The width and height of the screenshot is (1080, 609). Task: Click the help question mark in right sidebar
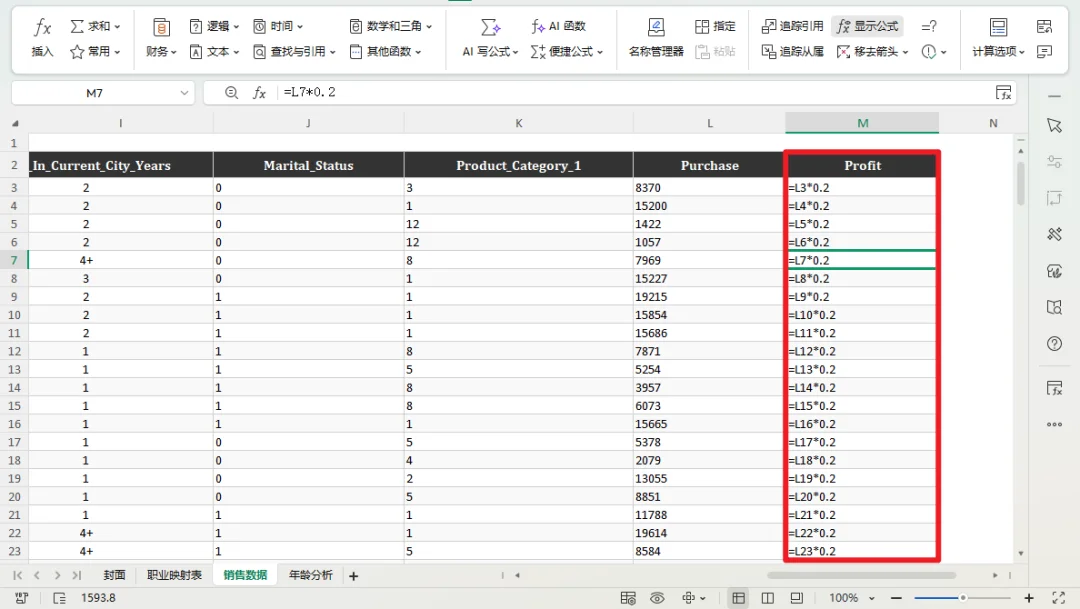pos(1054,344)
